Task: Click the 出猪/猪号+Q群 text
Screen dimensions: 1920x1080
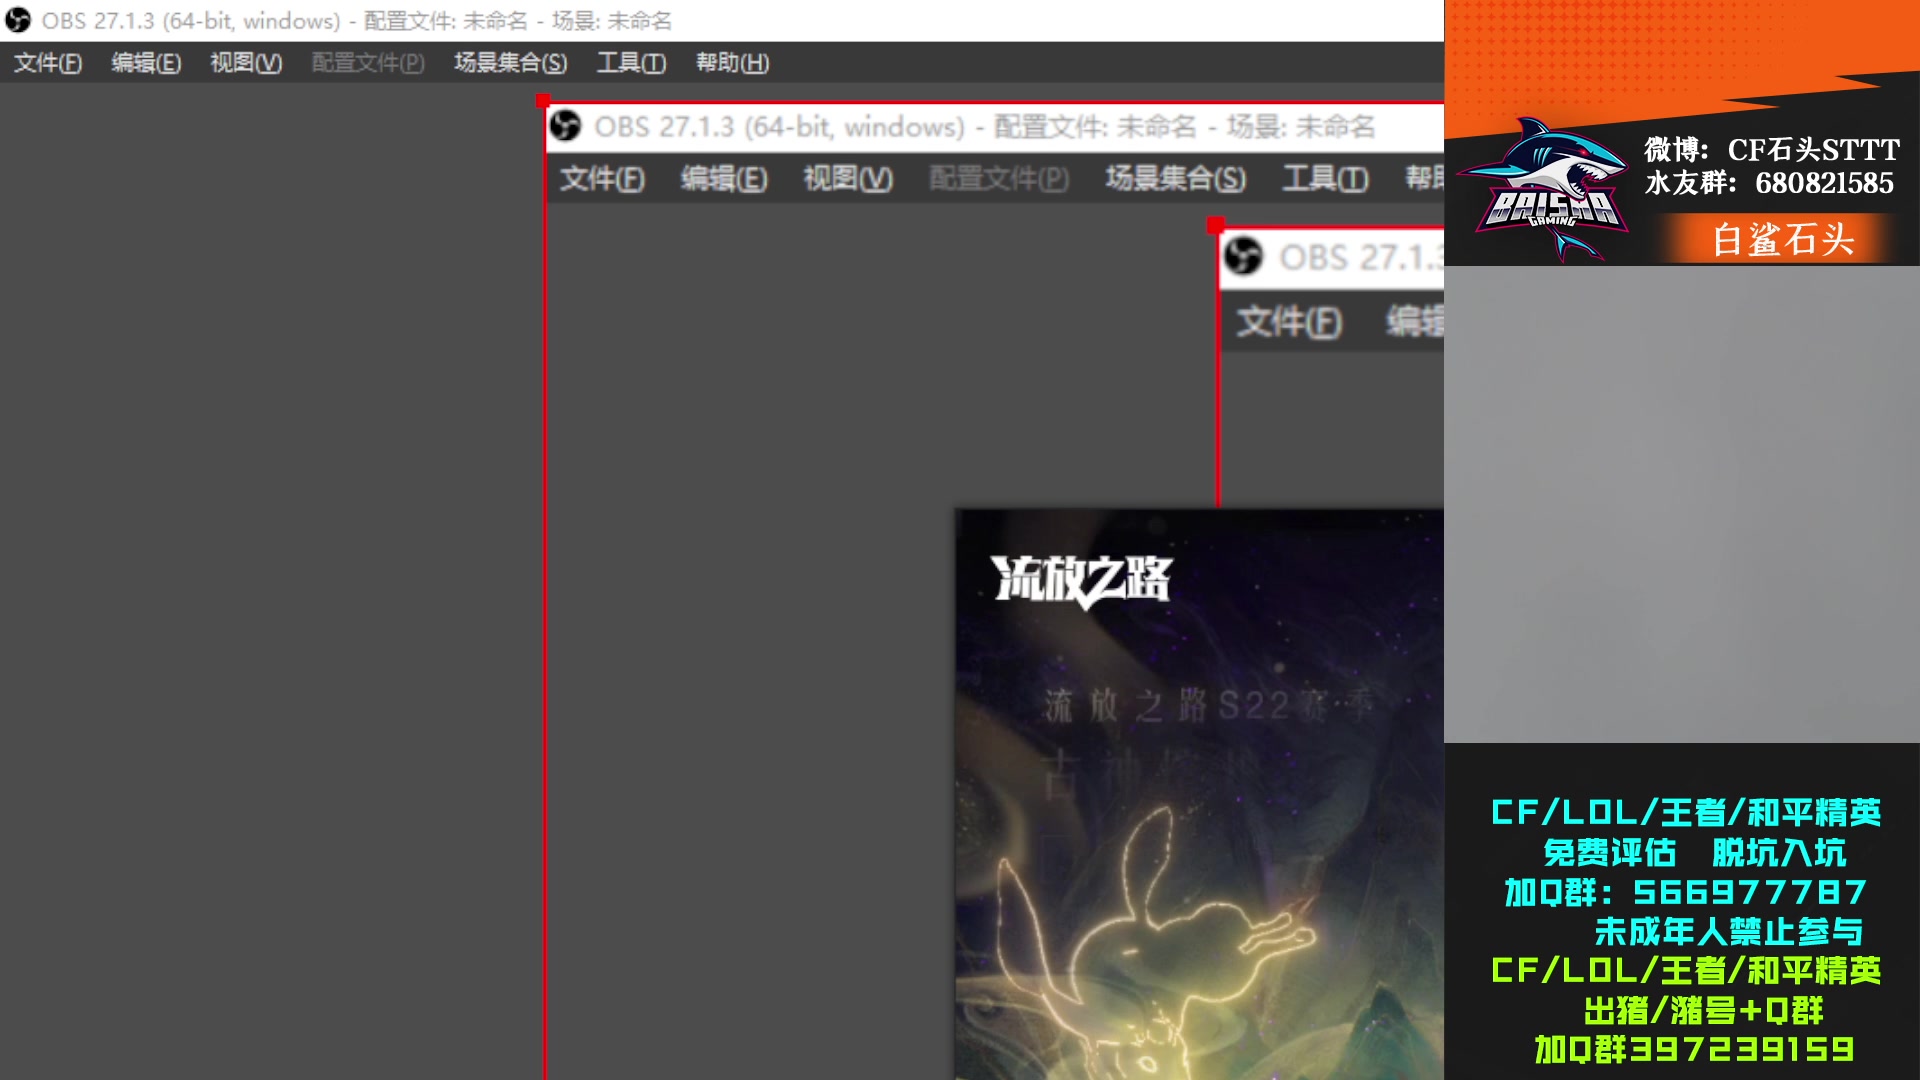Action: tap(1704, 1011)
